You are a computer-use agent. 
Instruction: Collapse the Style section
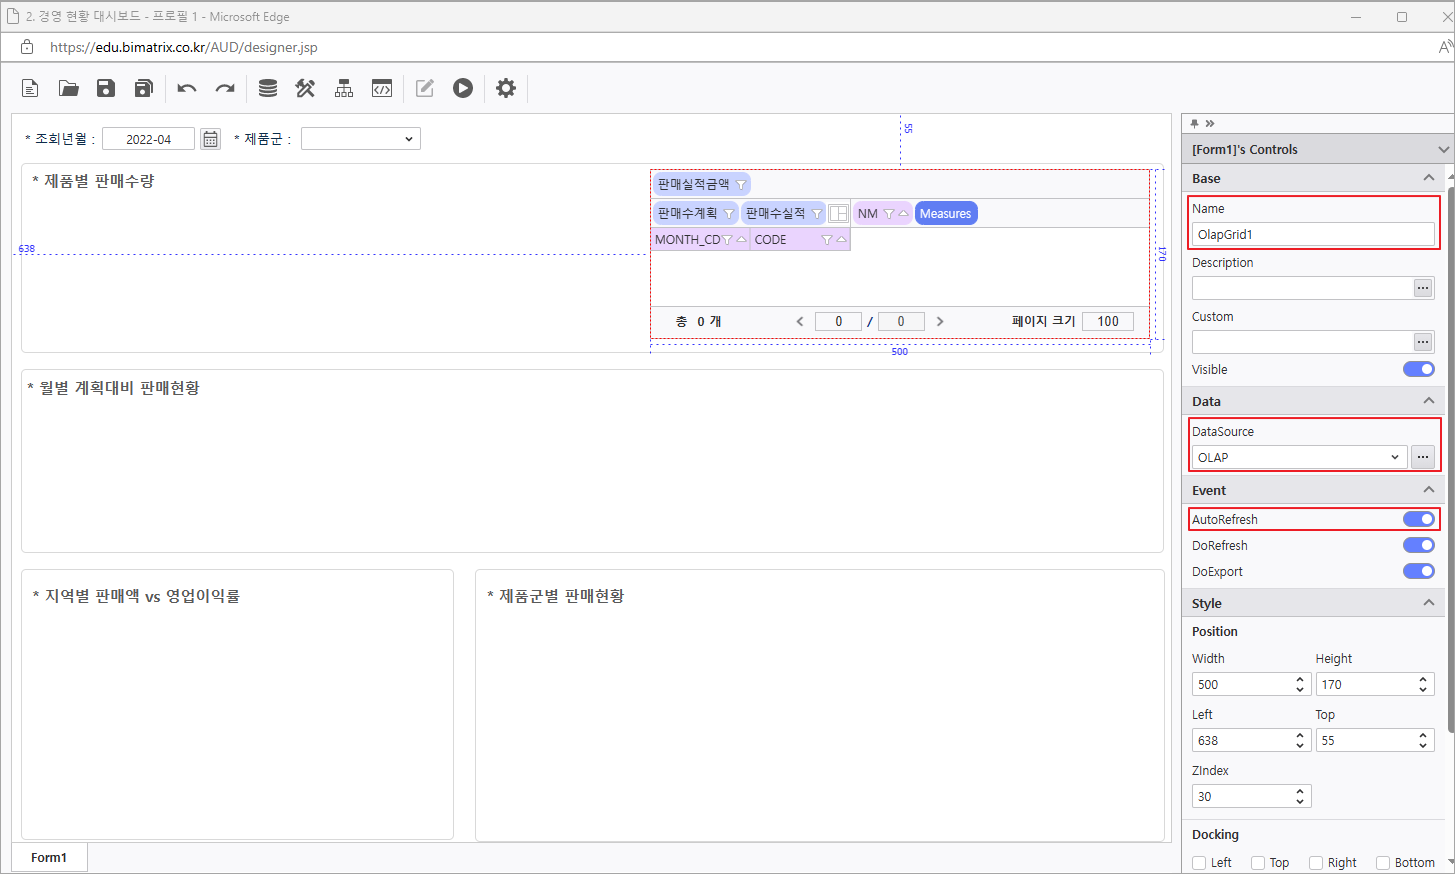pyautogui.click(x=1428, y=602)
